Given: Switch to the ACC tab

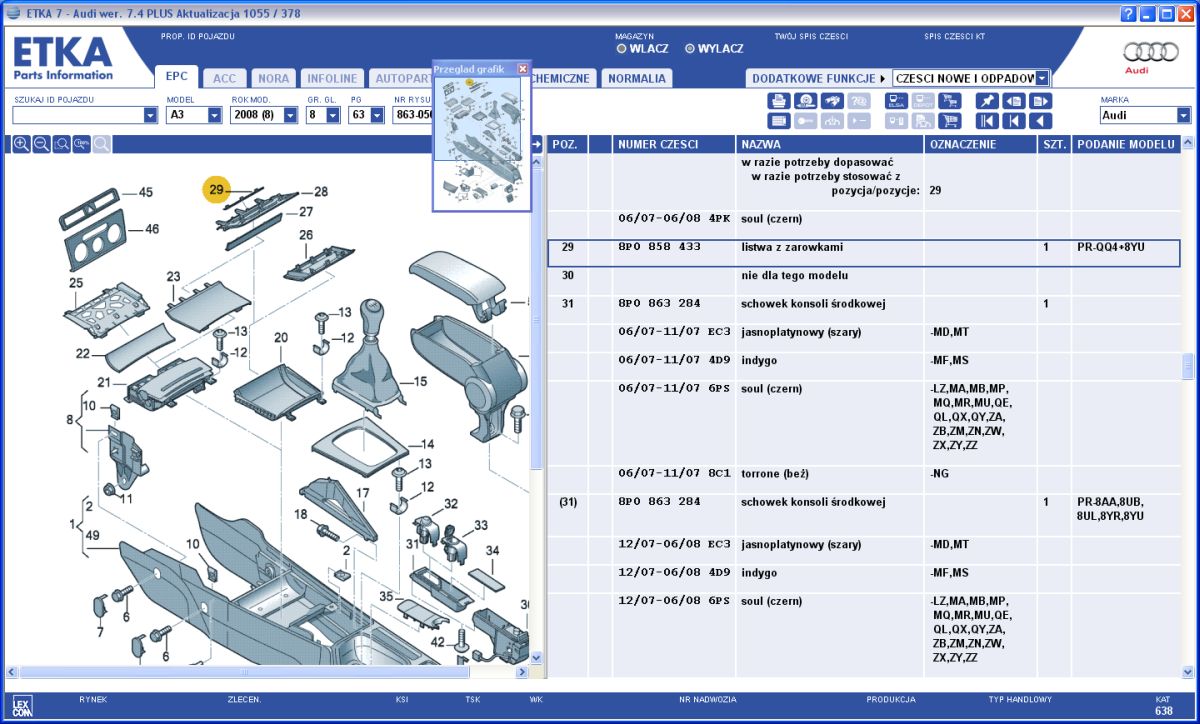Looking at the screenshot, I should click(225, 78).
